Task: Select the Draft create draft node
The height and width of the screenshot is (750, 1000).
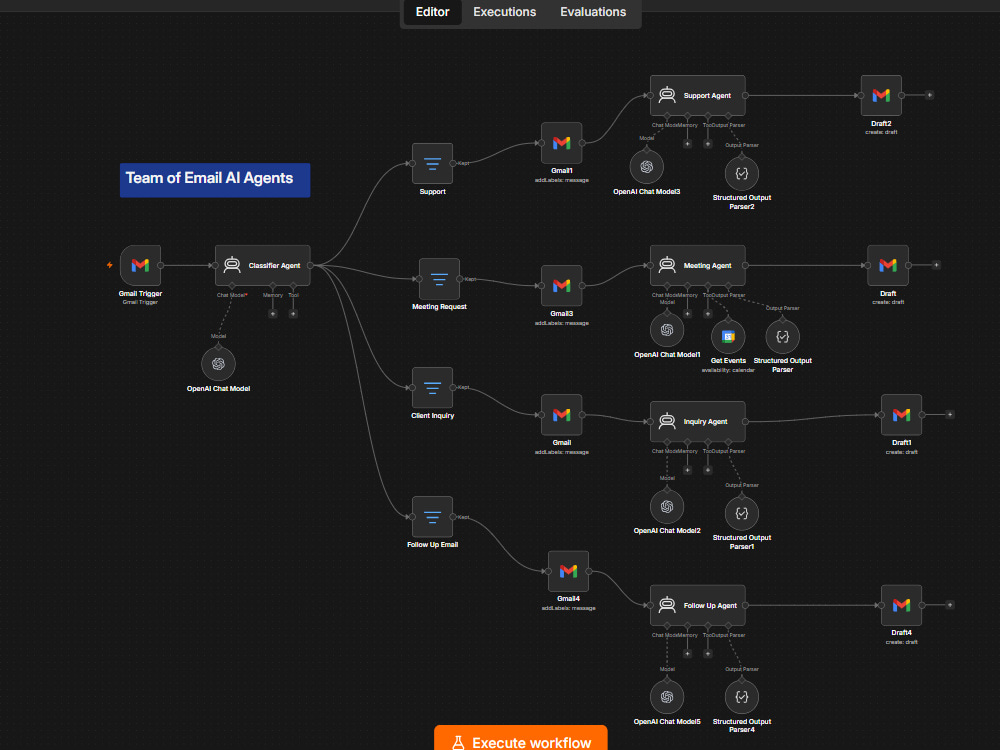Action: point(888,265)
